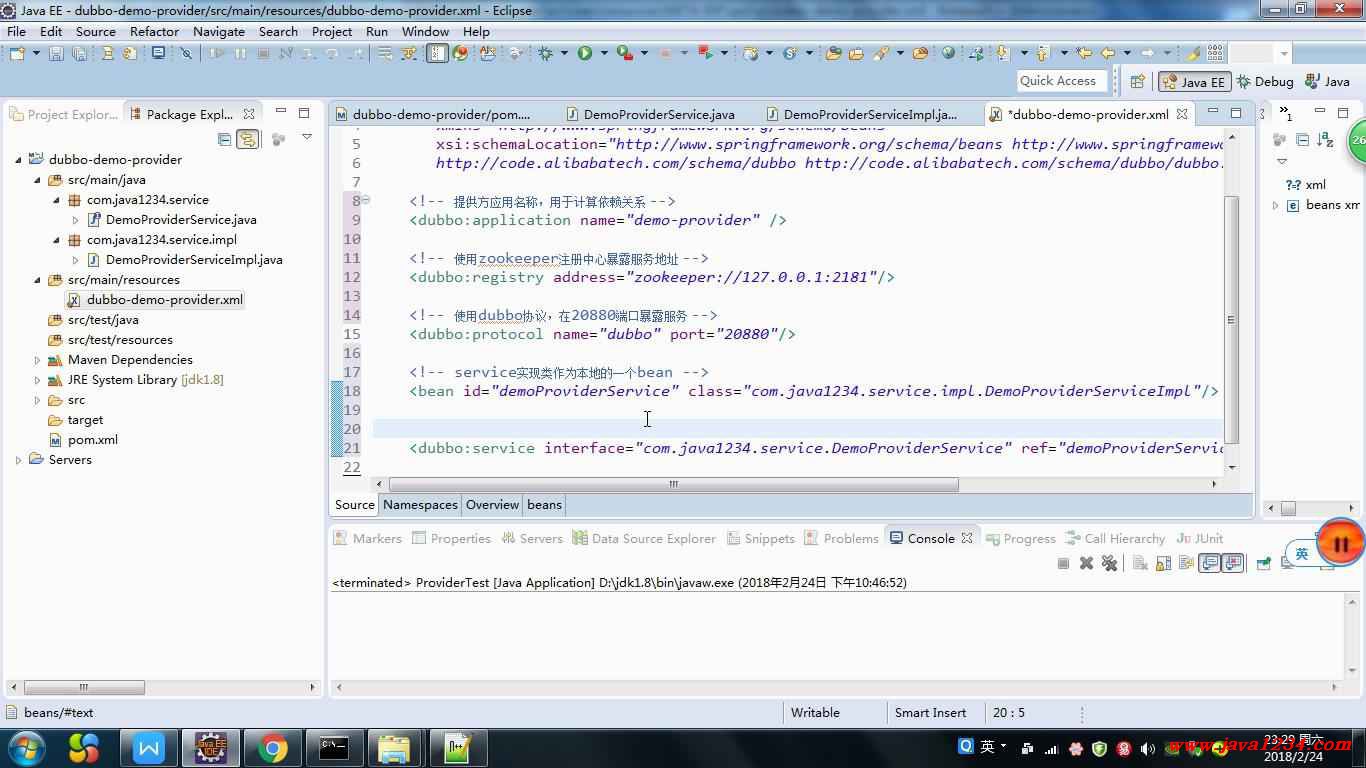The height and width of the screenshot is (768, 1366).
Task: Open the Refactor menu
Action: pos(154,31)
